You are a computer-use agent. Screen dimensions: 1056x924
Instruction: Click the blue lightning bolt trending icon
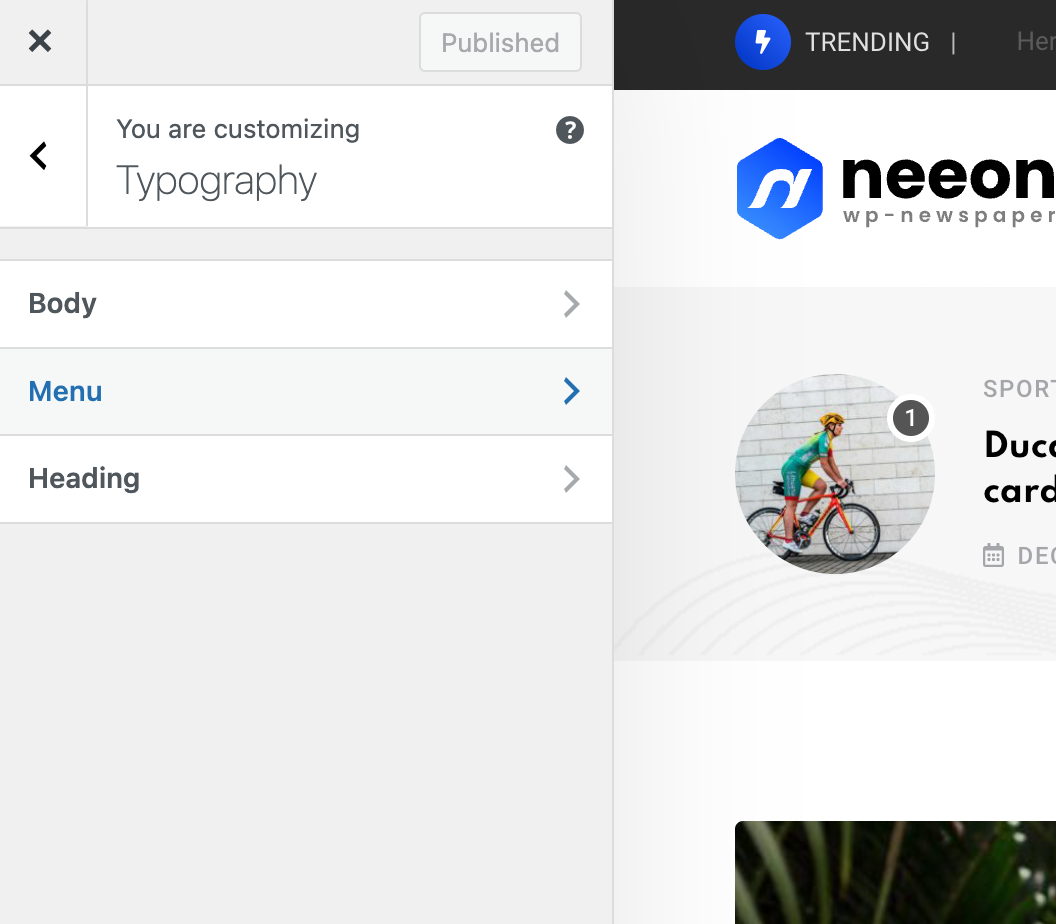762,42
